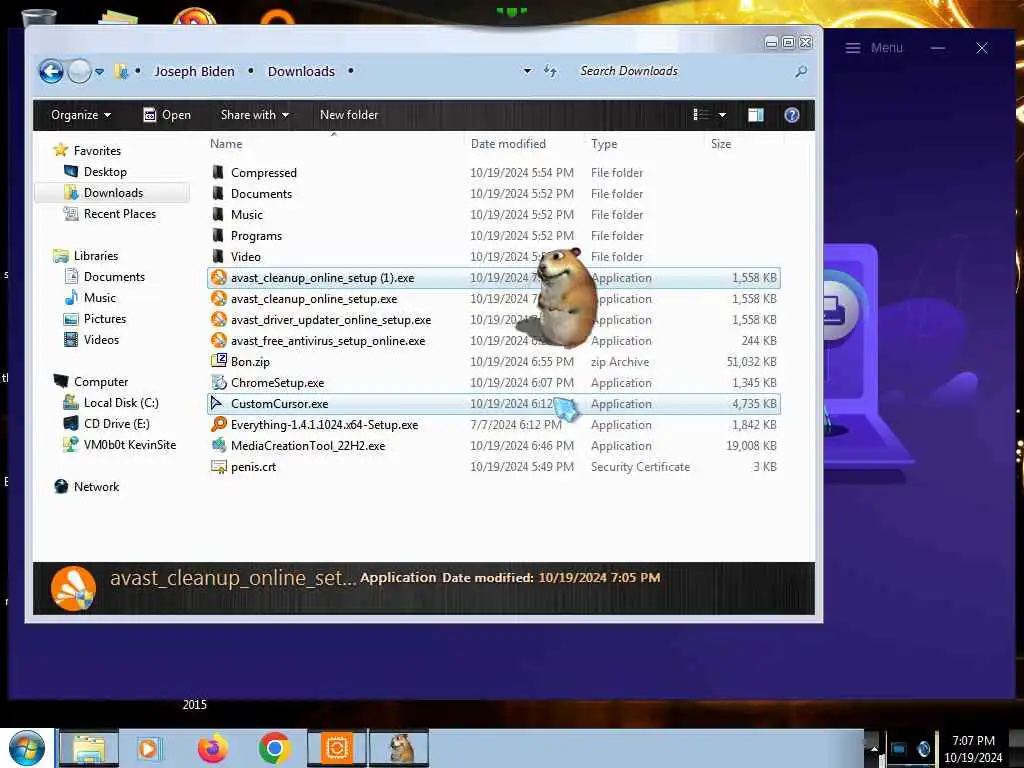Create a New folder
Screen dimensions: 1024x768
point(349,115)
